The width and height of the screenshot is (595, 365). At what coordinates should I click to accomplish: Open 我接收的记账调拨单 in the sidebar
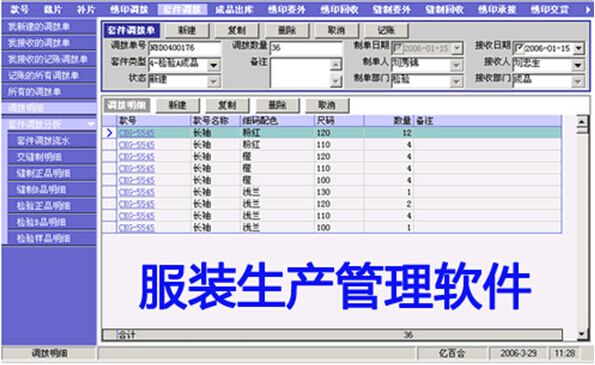pos(49,59)
